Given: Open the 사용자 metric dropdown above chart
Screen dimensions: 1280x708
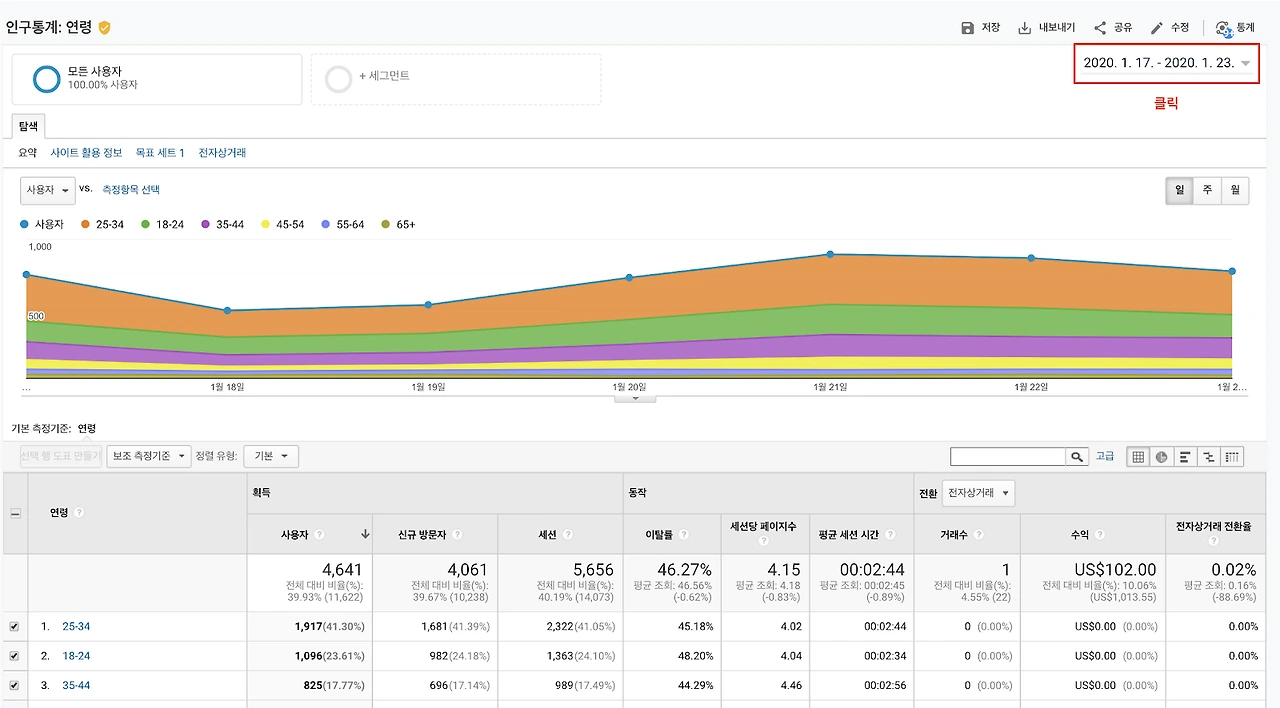Looking at the screenshot, I should (48, 190).
